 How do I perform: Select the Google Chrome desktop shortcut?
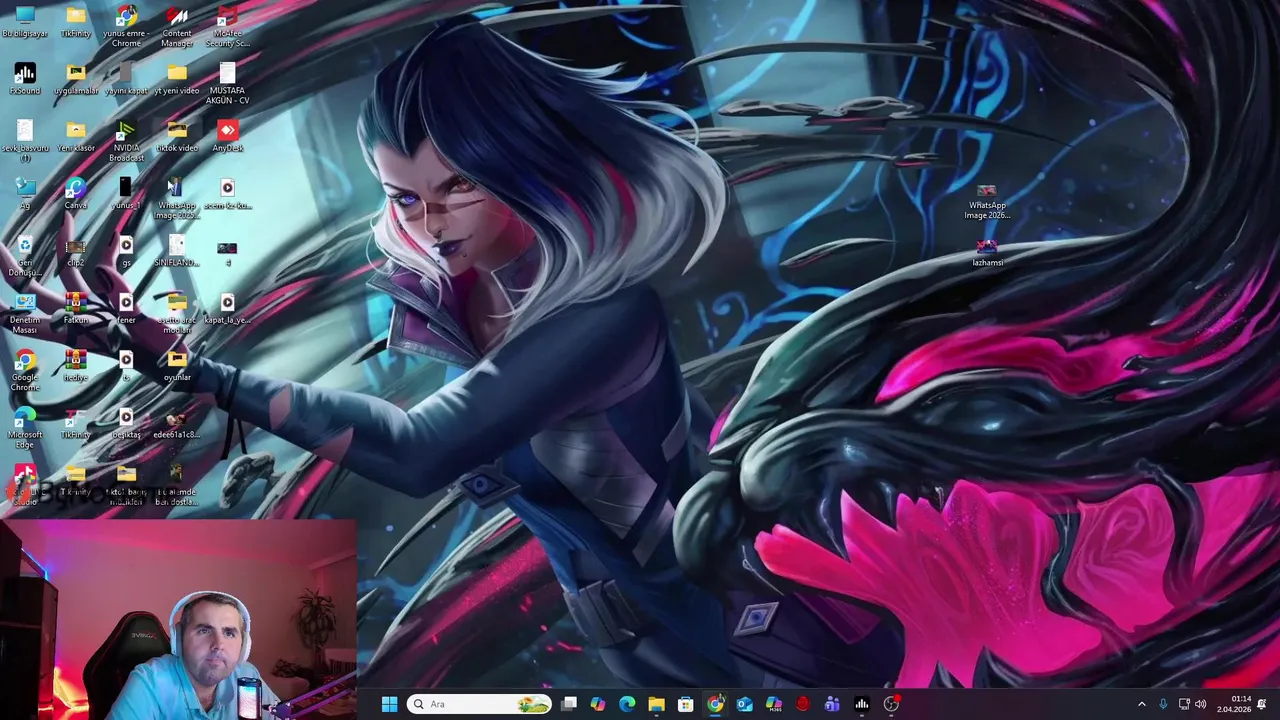pyautogui.click(x=25, y=371)
